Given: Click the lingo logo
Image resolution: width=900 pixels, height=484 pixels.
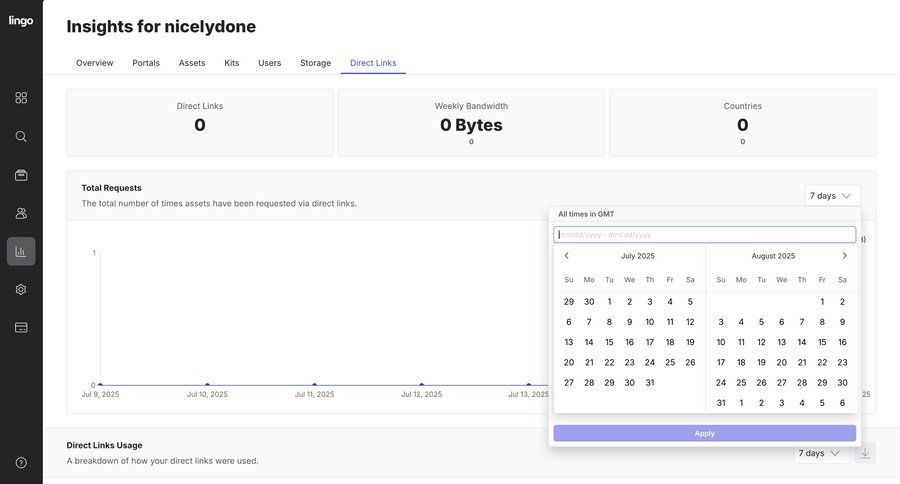Looking at the screenshot, I should (21, 21).
